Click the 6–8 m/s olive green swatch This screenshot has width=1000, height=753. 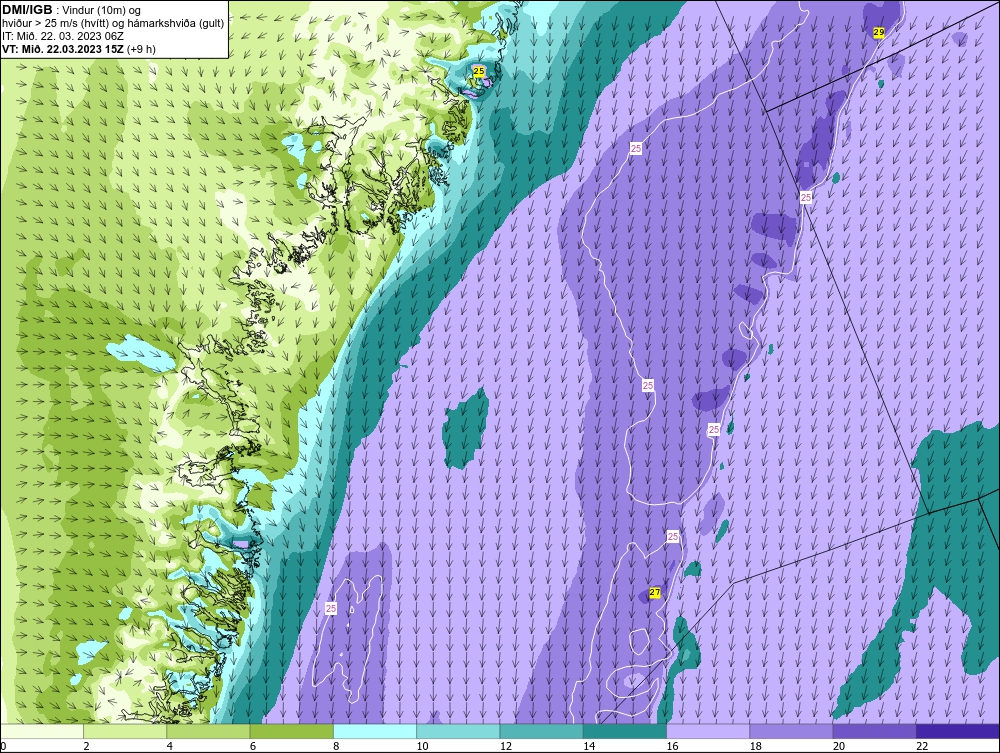(x=291, y=731)
